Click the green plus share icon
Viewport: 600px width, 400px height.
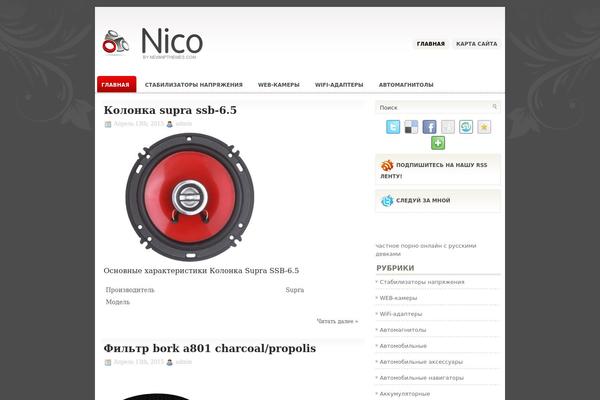tap(438, 143)
